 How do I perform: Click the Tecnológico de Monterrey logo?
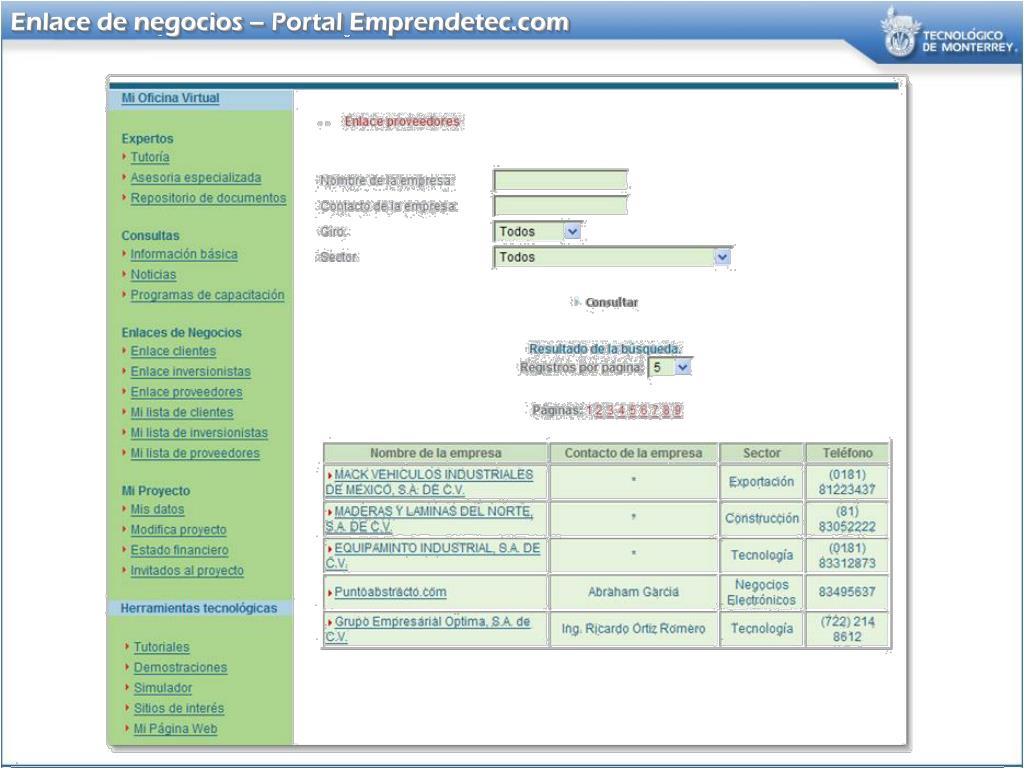pyautogui.click(x=947, y=33)
